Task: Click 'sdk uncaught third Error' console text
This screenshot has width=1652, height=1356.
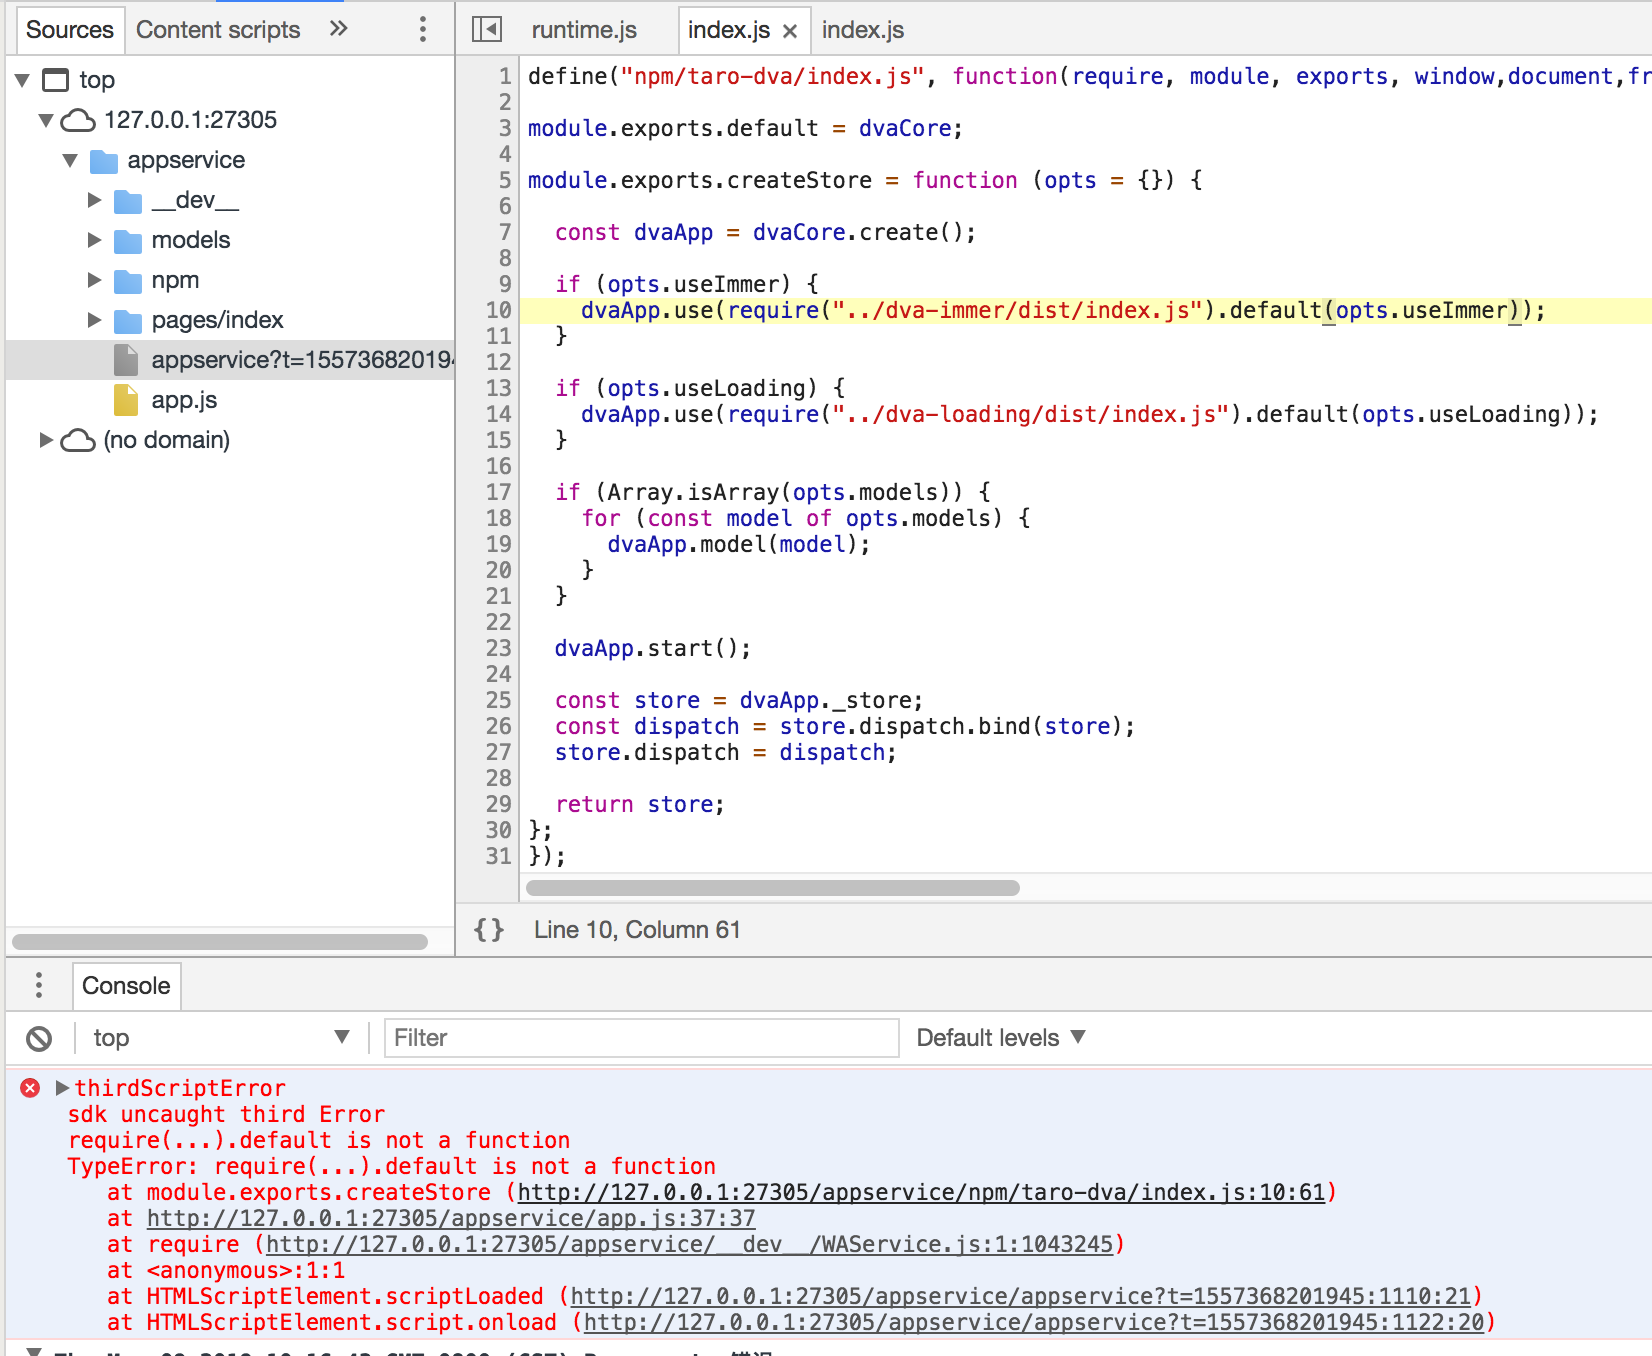Action: (x=226, y=1114)
